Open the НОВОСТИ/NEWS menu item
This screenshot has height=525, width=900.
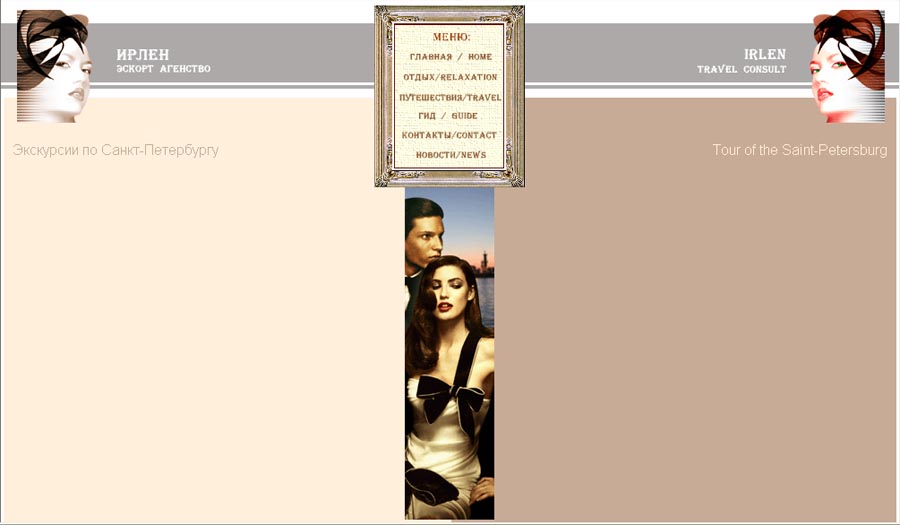[x=451, y=155]
